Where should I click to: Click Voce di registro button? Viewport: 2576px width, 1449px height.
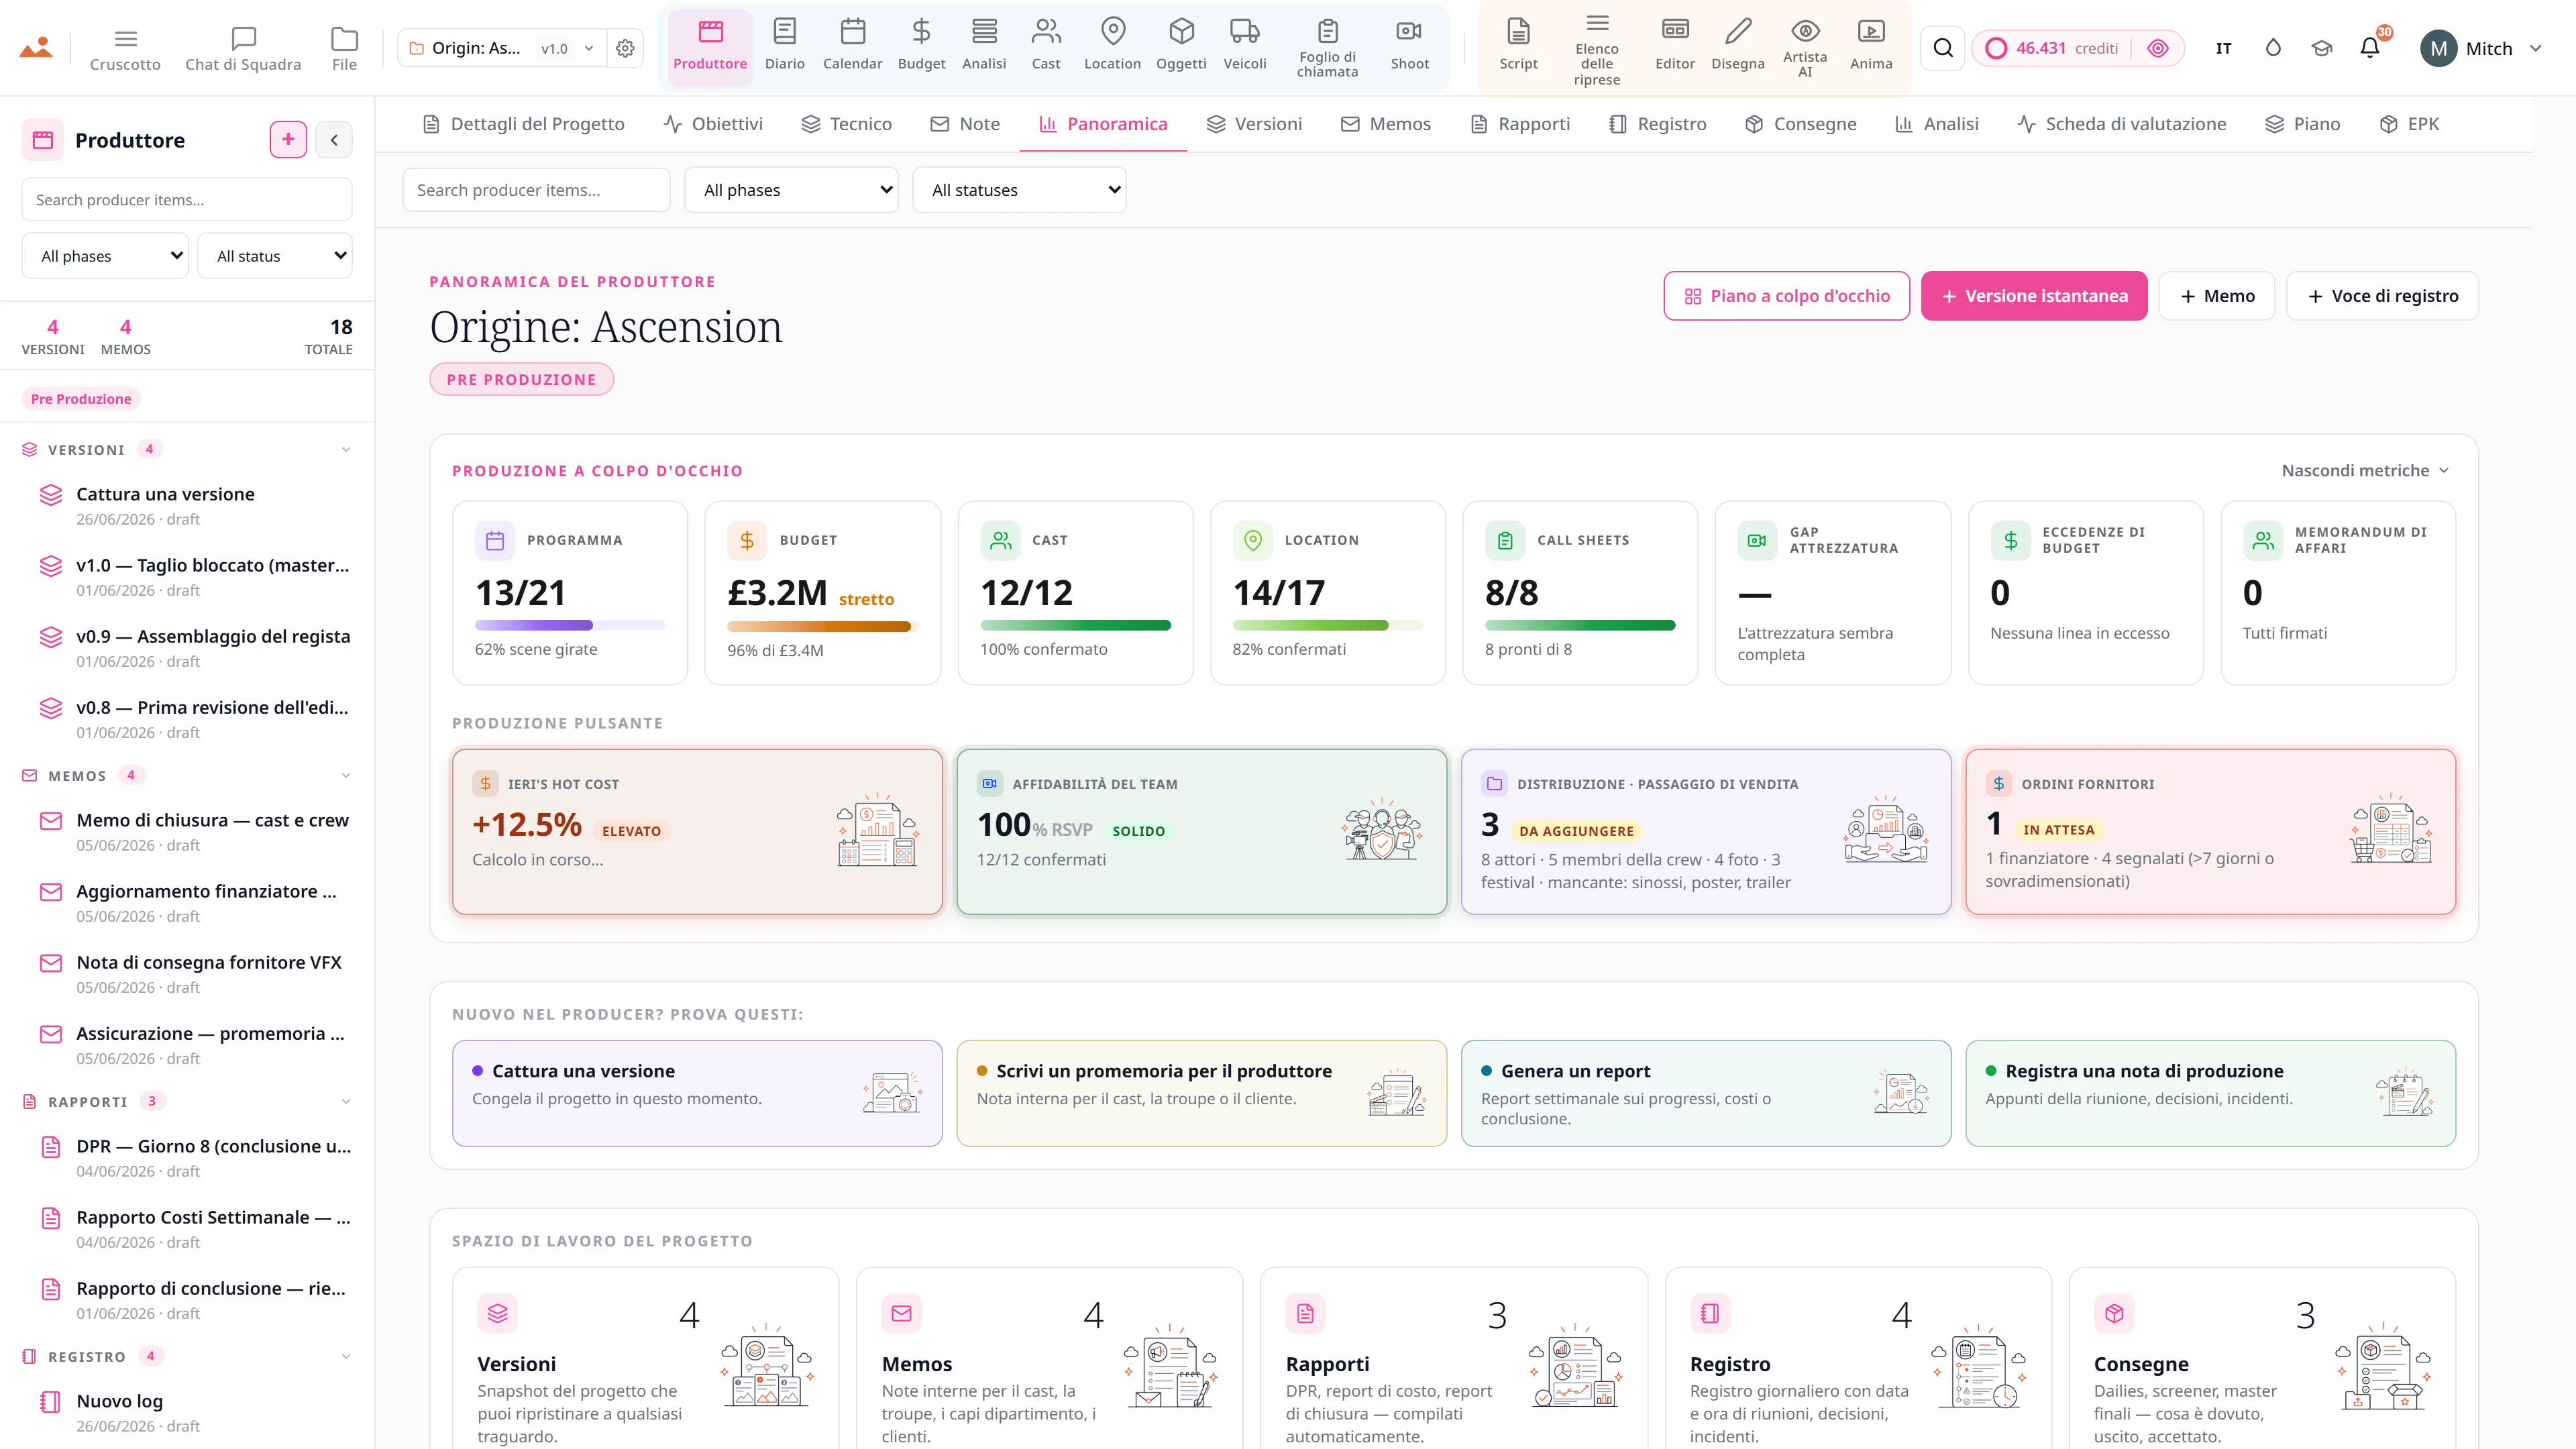click(2382, 296)
